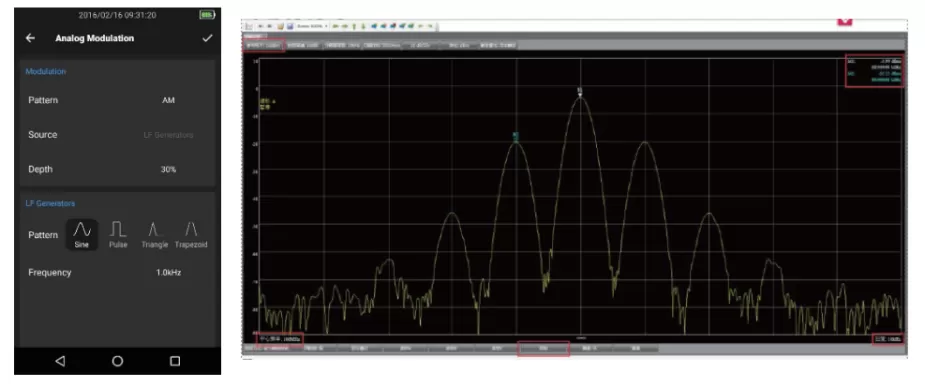The image size is (925, 387).
Task: Click the marker on the center spectrum peak
Action: point(580,91)
